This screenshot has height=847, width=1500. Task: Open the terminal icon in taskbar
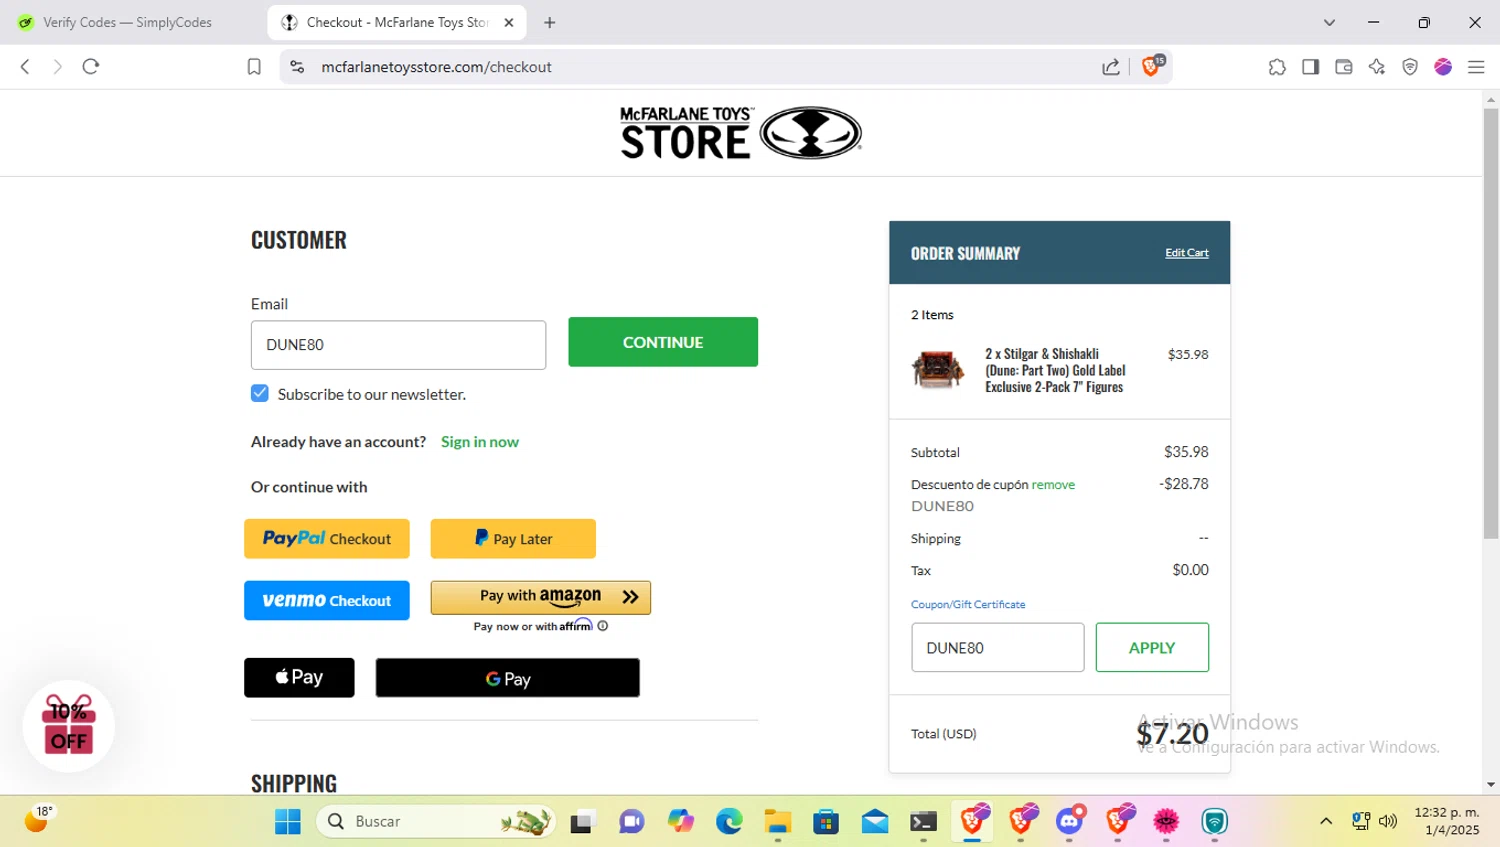click(923, 822)
